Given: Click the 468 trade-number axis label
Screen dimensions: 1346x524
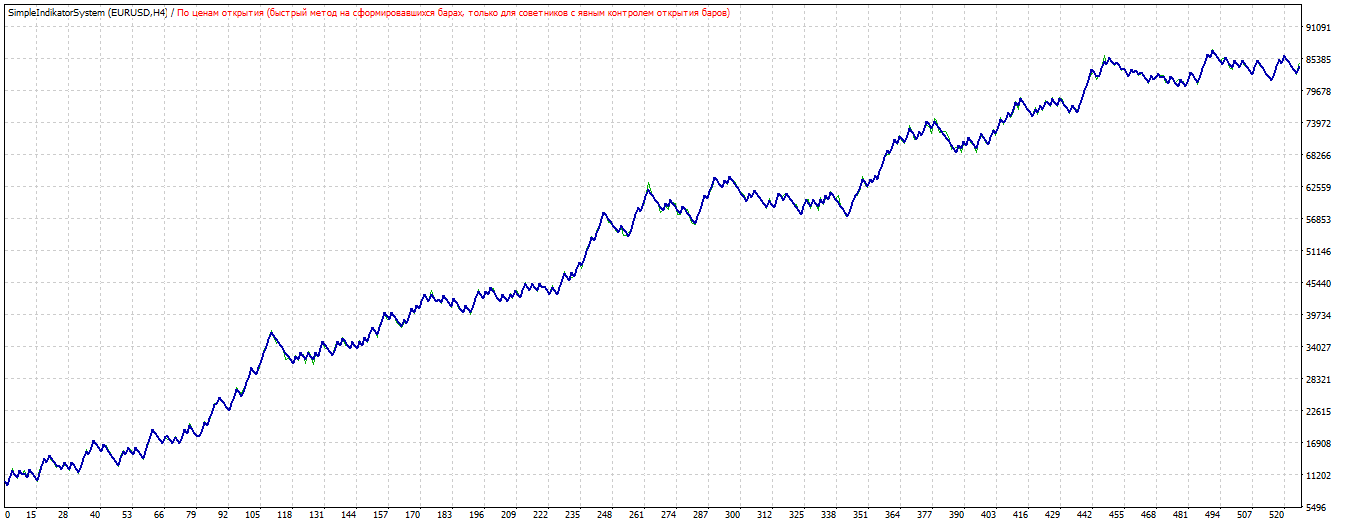Looking at the screenshot, I should pos(1149,515).
